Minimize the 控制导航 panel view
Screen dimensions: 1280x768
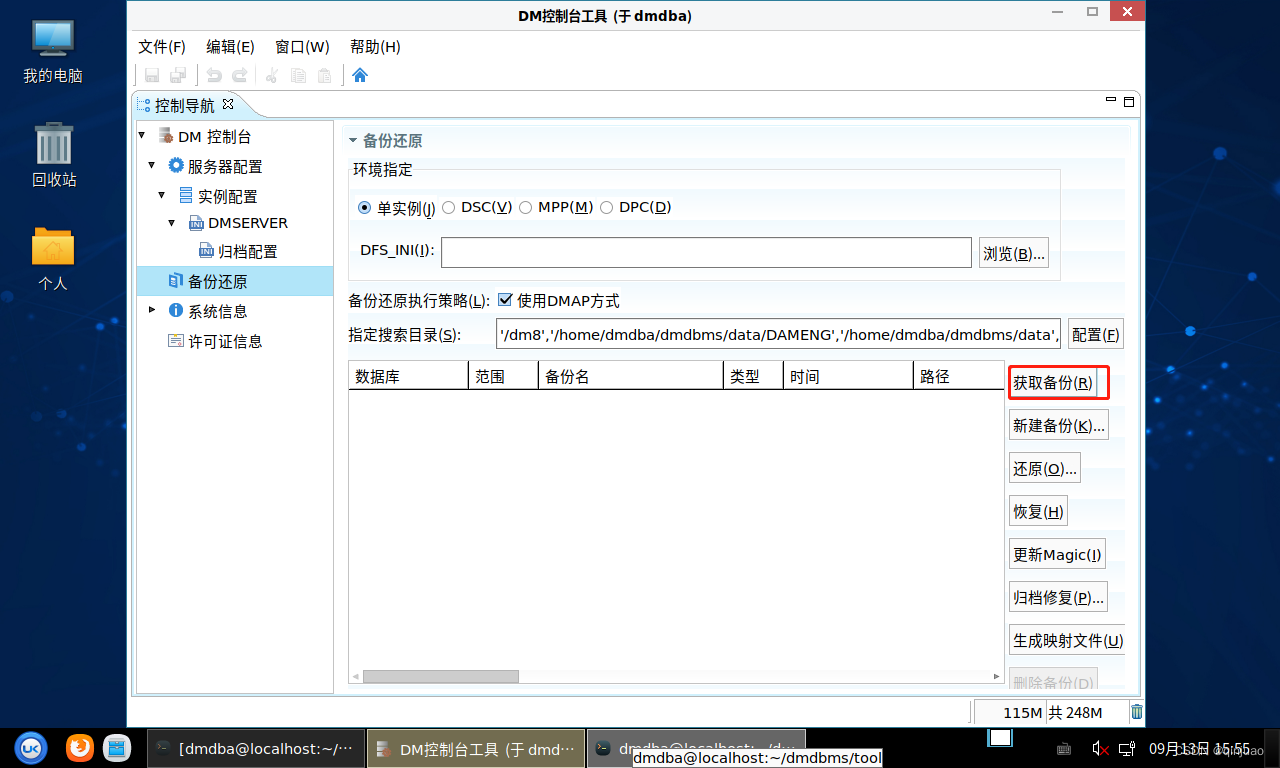click(1111, 100)
